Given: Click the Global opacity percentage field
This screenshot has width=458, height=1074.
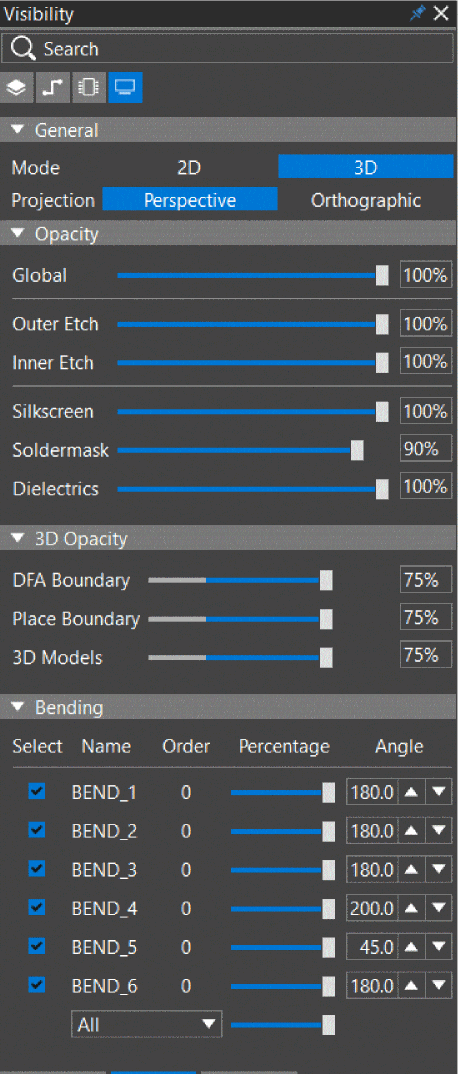Looking at the screenshot, I should (x=426, y=275).
